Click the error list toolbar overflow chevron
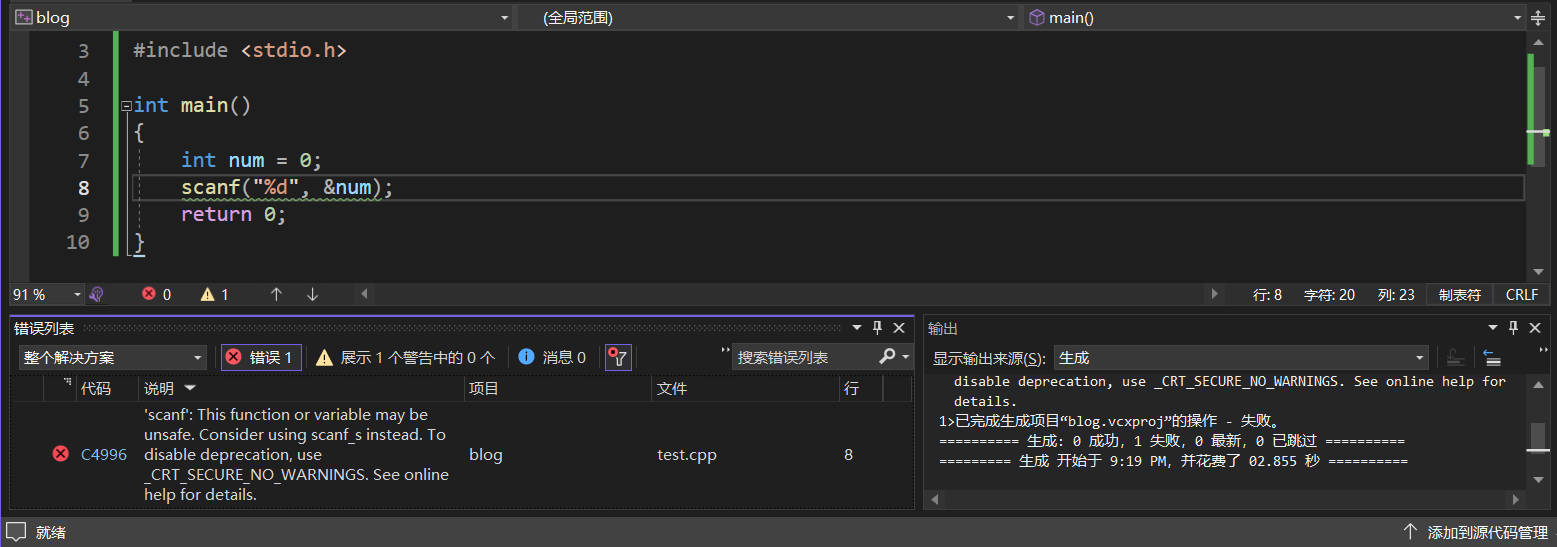The height and width of the screenshot is (547, 1557). pos(725,351)
